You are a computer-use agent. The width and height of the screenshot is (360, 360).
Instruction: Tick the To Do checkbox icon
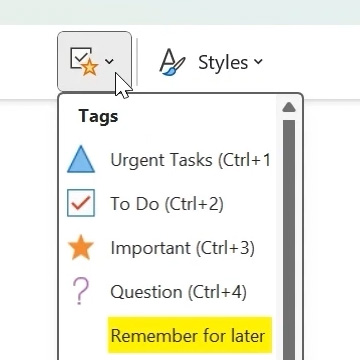click(x=81, y=203)
